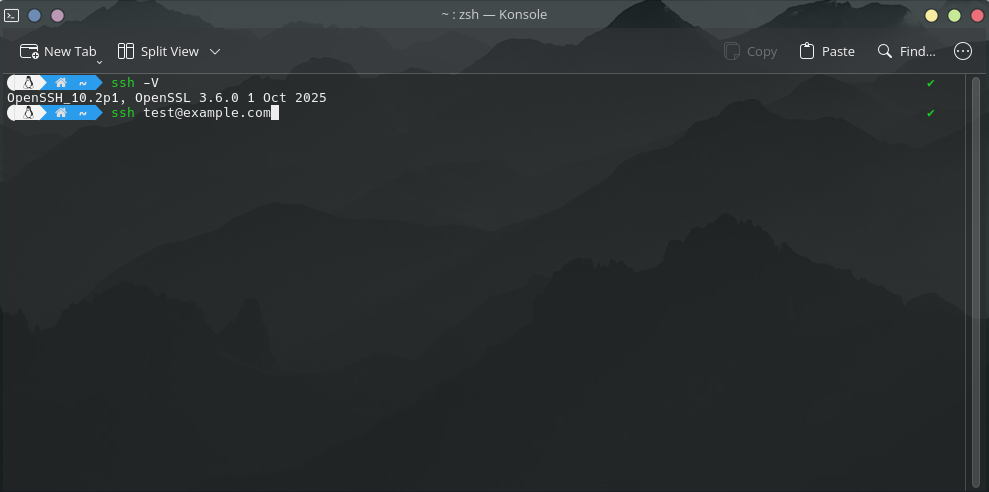Viewport: 989px width, 492px height.
Task: Click the New Tab icon
Action: coord(29,51)
